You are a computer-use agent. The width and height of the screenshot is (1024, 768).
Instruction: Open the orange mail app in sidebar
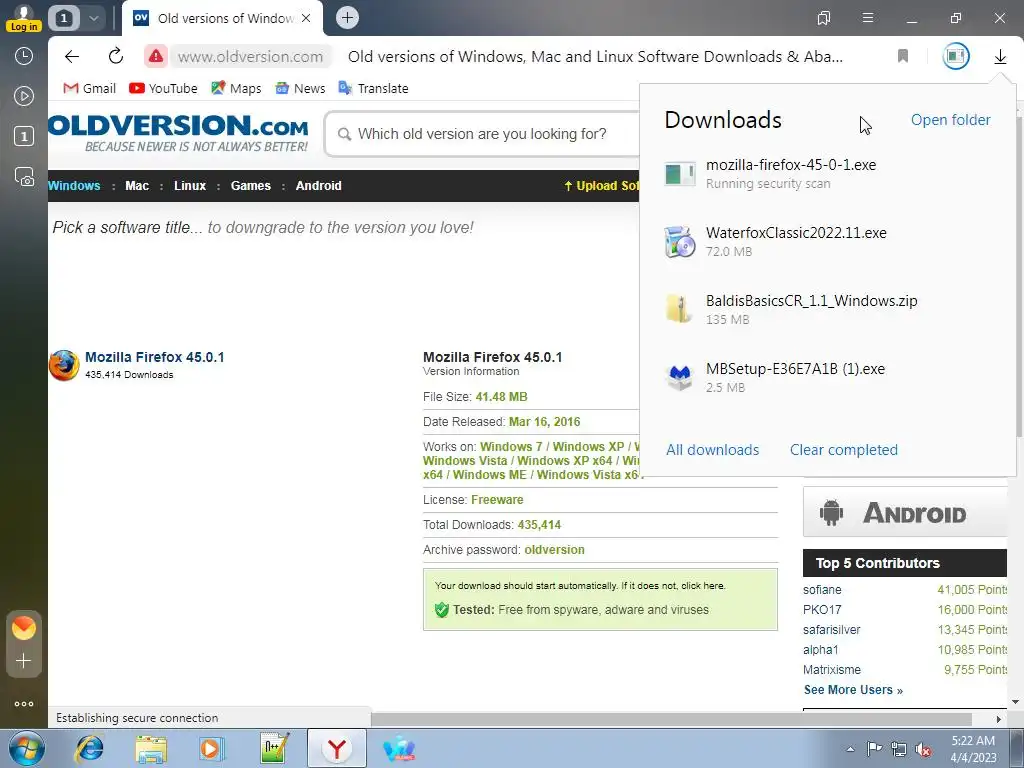(x=24, y=628)
